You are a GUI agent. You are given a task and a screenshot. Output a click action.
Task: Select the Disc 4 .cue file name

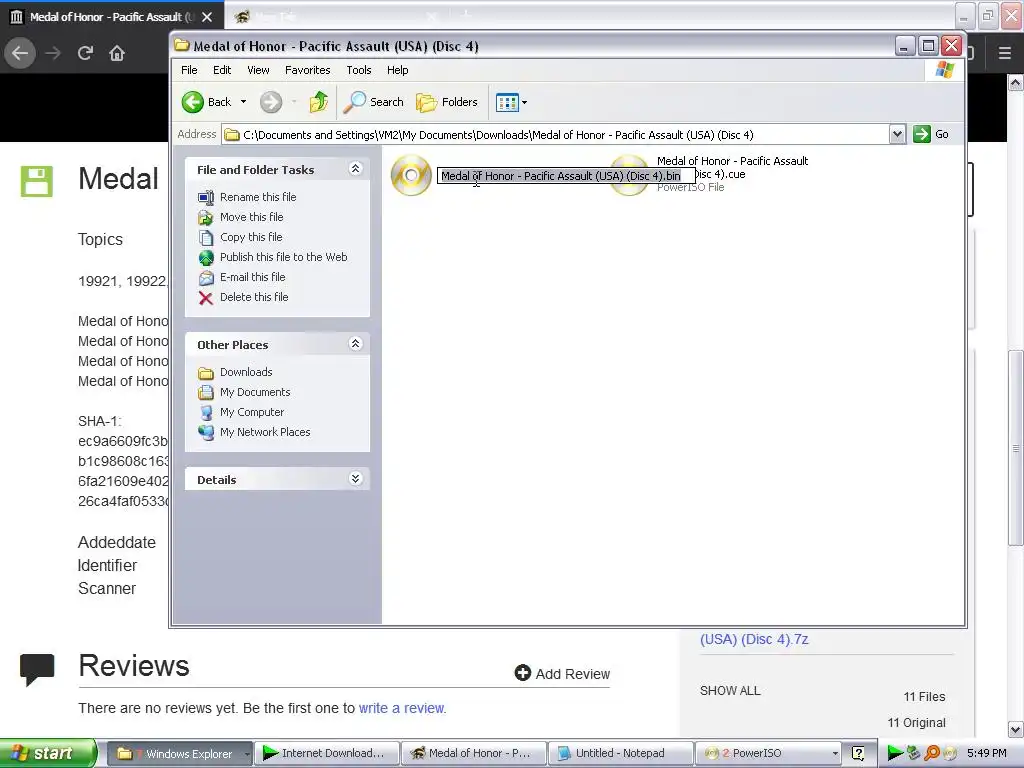(x=732, y=167)
